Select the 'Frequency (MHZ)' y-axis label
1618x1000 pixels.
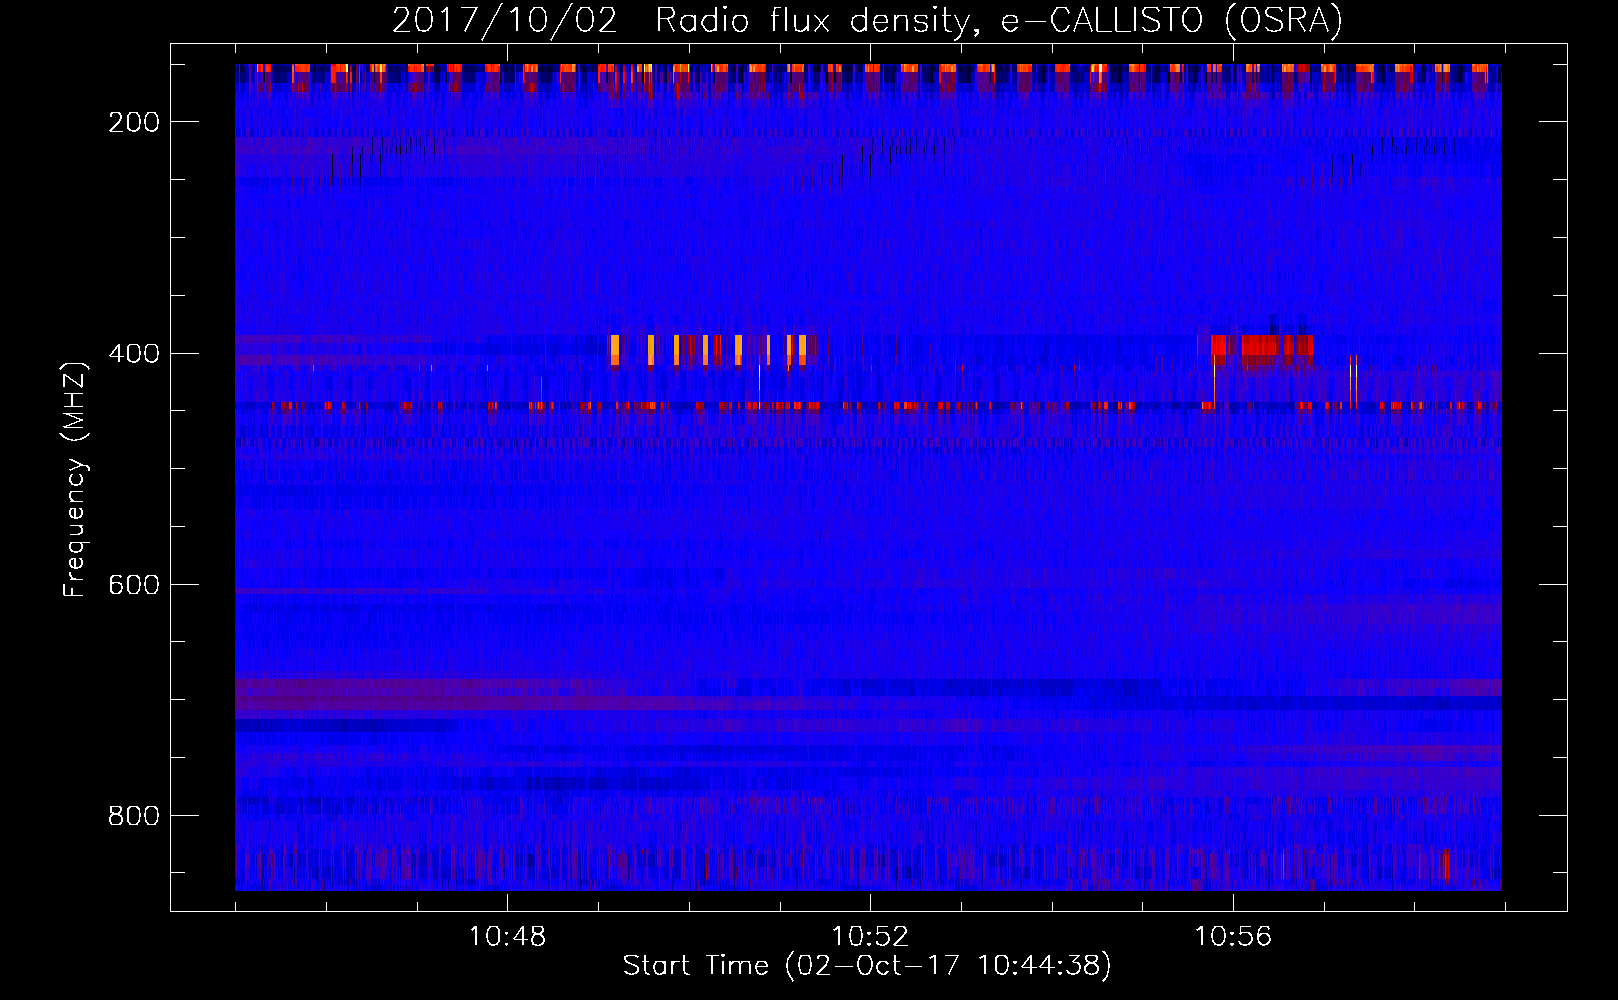pyautogui.click(x=75, y=479)
